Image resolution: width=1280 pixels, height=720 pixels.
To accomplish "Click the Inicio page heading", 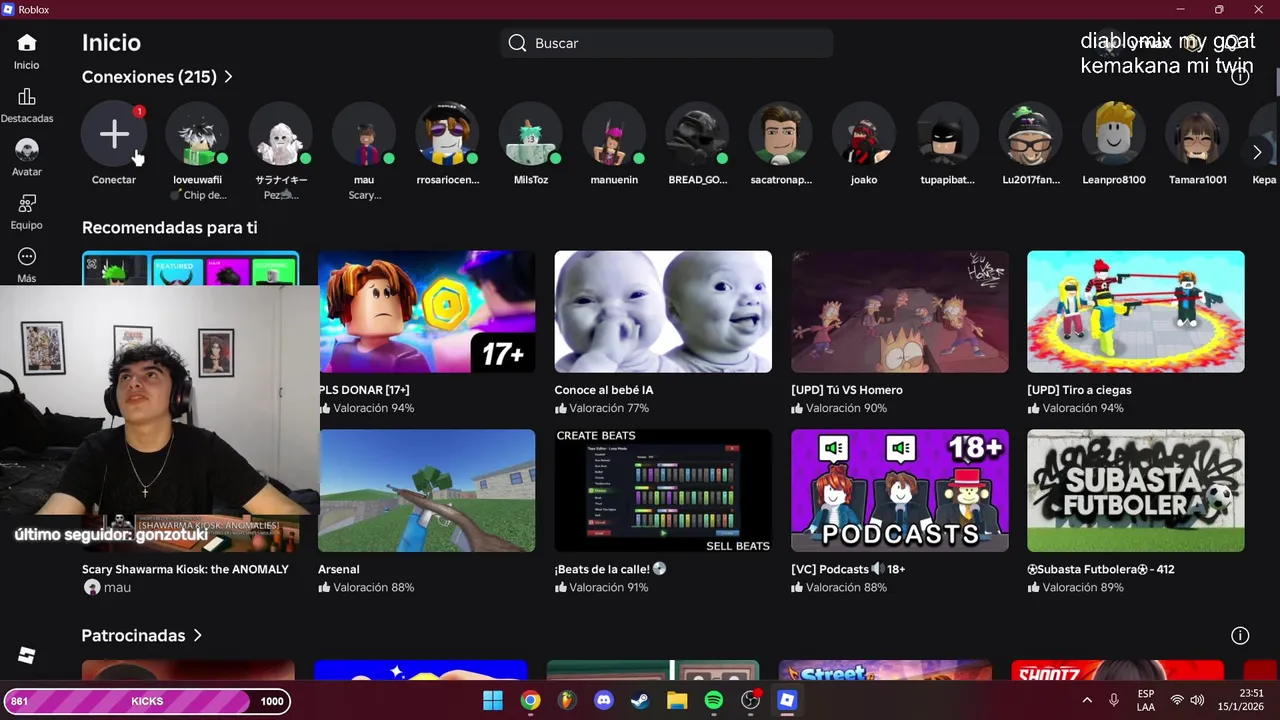I will coord(111,43).
